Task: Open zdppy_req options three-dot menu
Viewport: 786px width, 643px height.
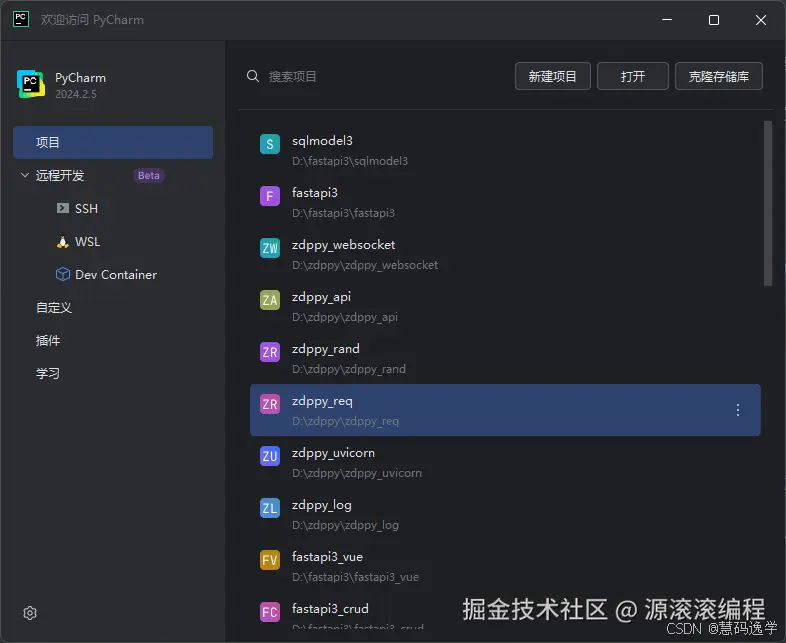Action: pos(738,410)
